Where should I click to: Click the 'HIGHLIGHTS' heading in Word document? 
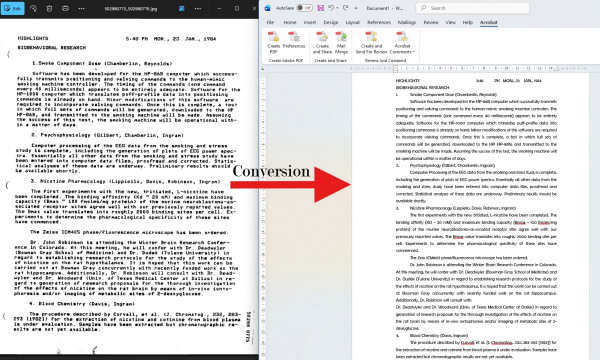[408, 81]
